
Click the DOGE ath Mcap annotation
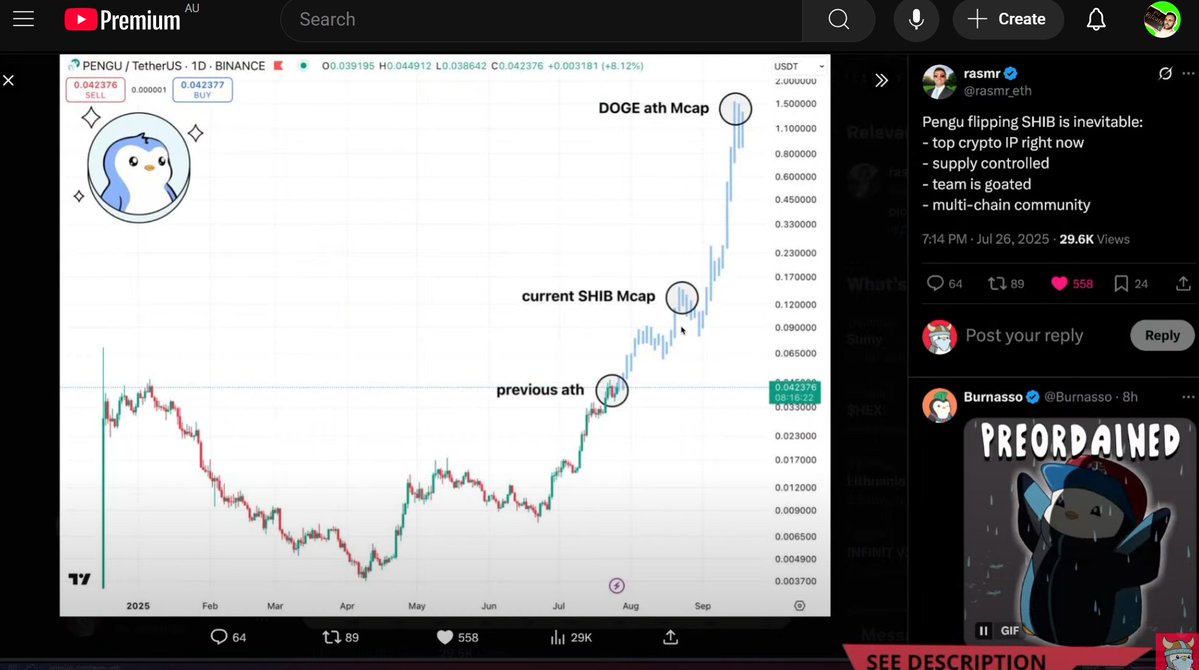[x=654, y=109]
